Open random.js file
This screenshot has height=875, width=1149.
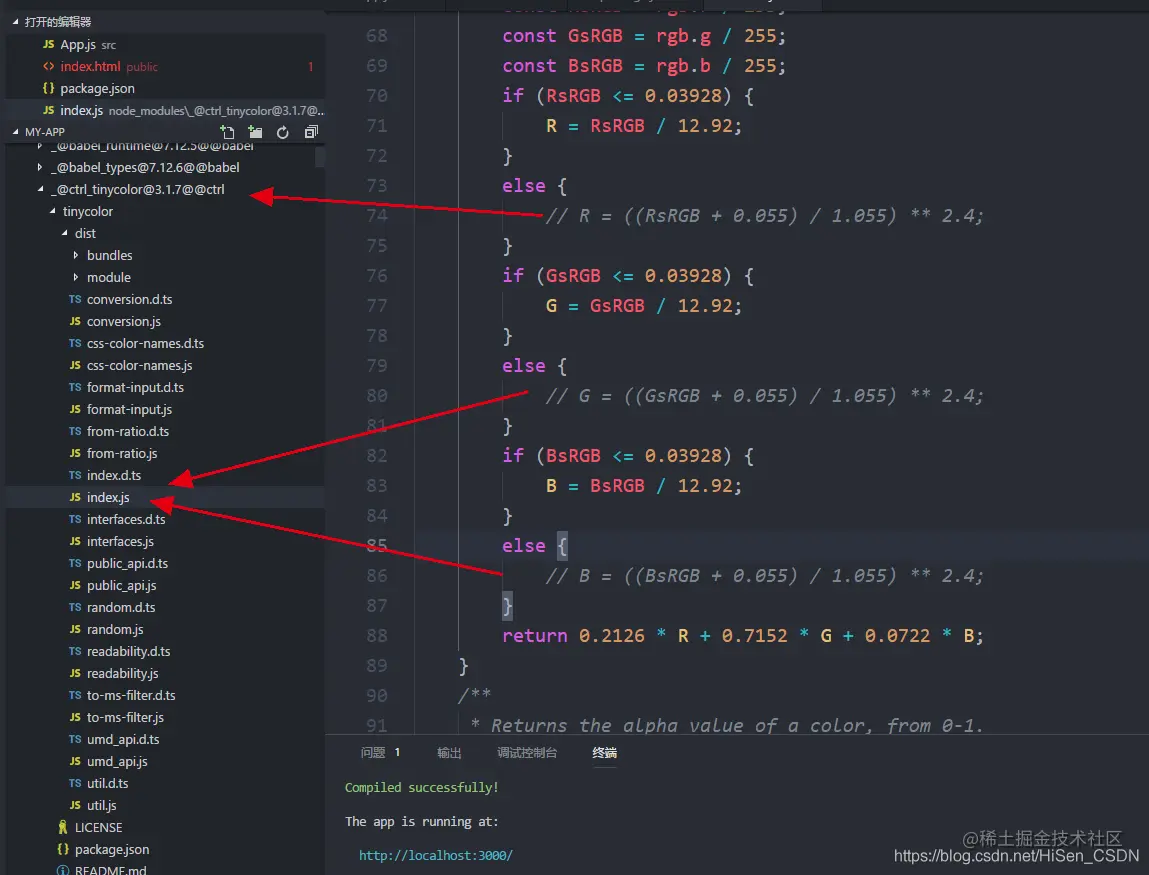[x=115, y=629]
